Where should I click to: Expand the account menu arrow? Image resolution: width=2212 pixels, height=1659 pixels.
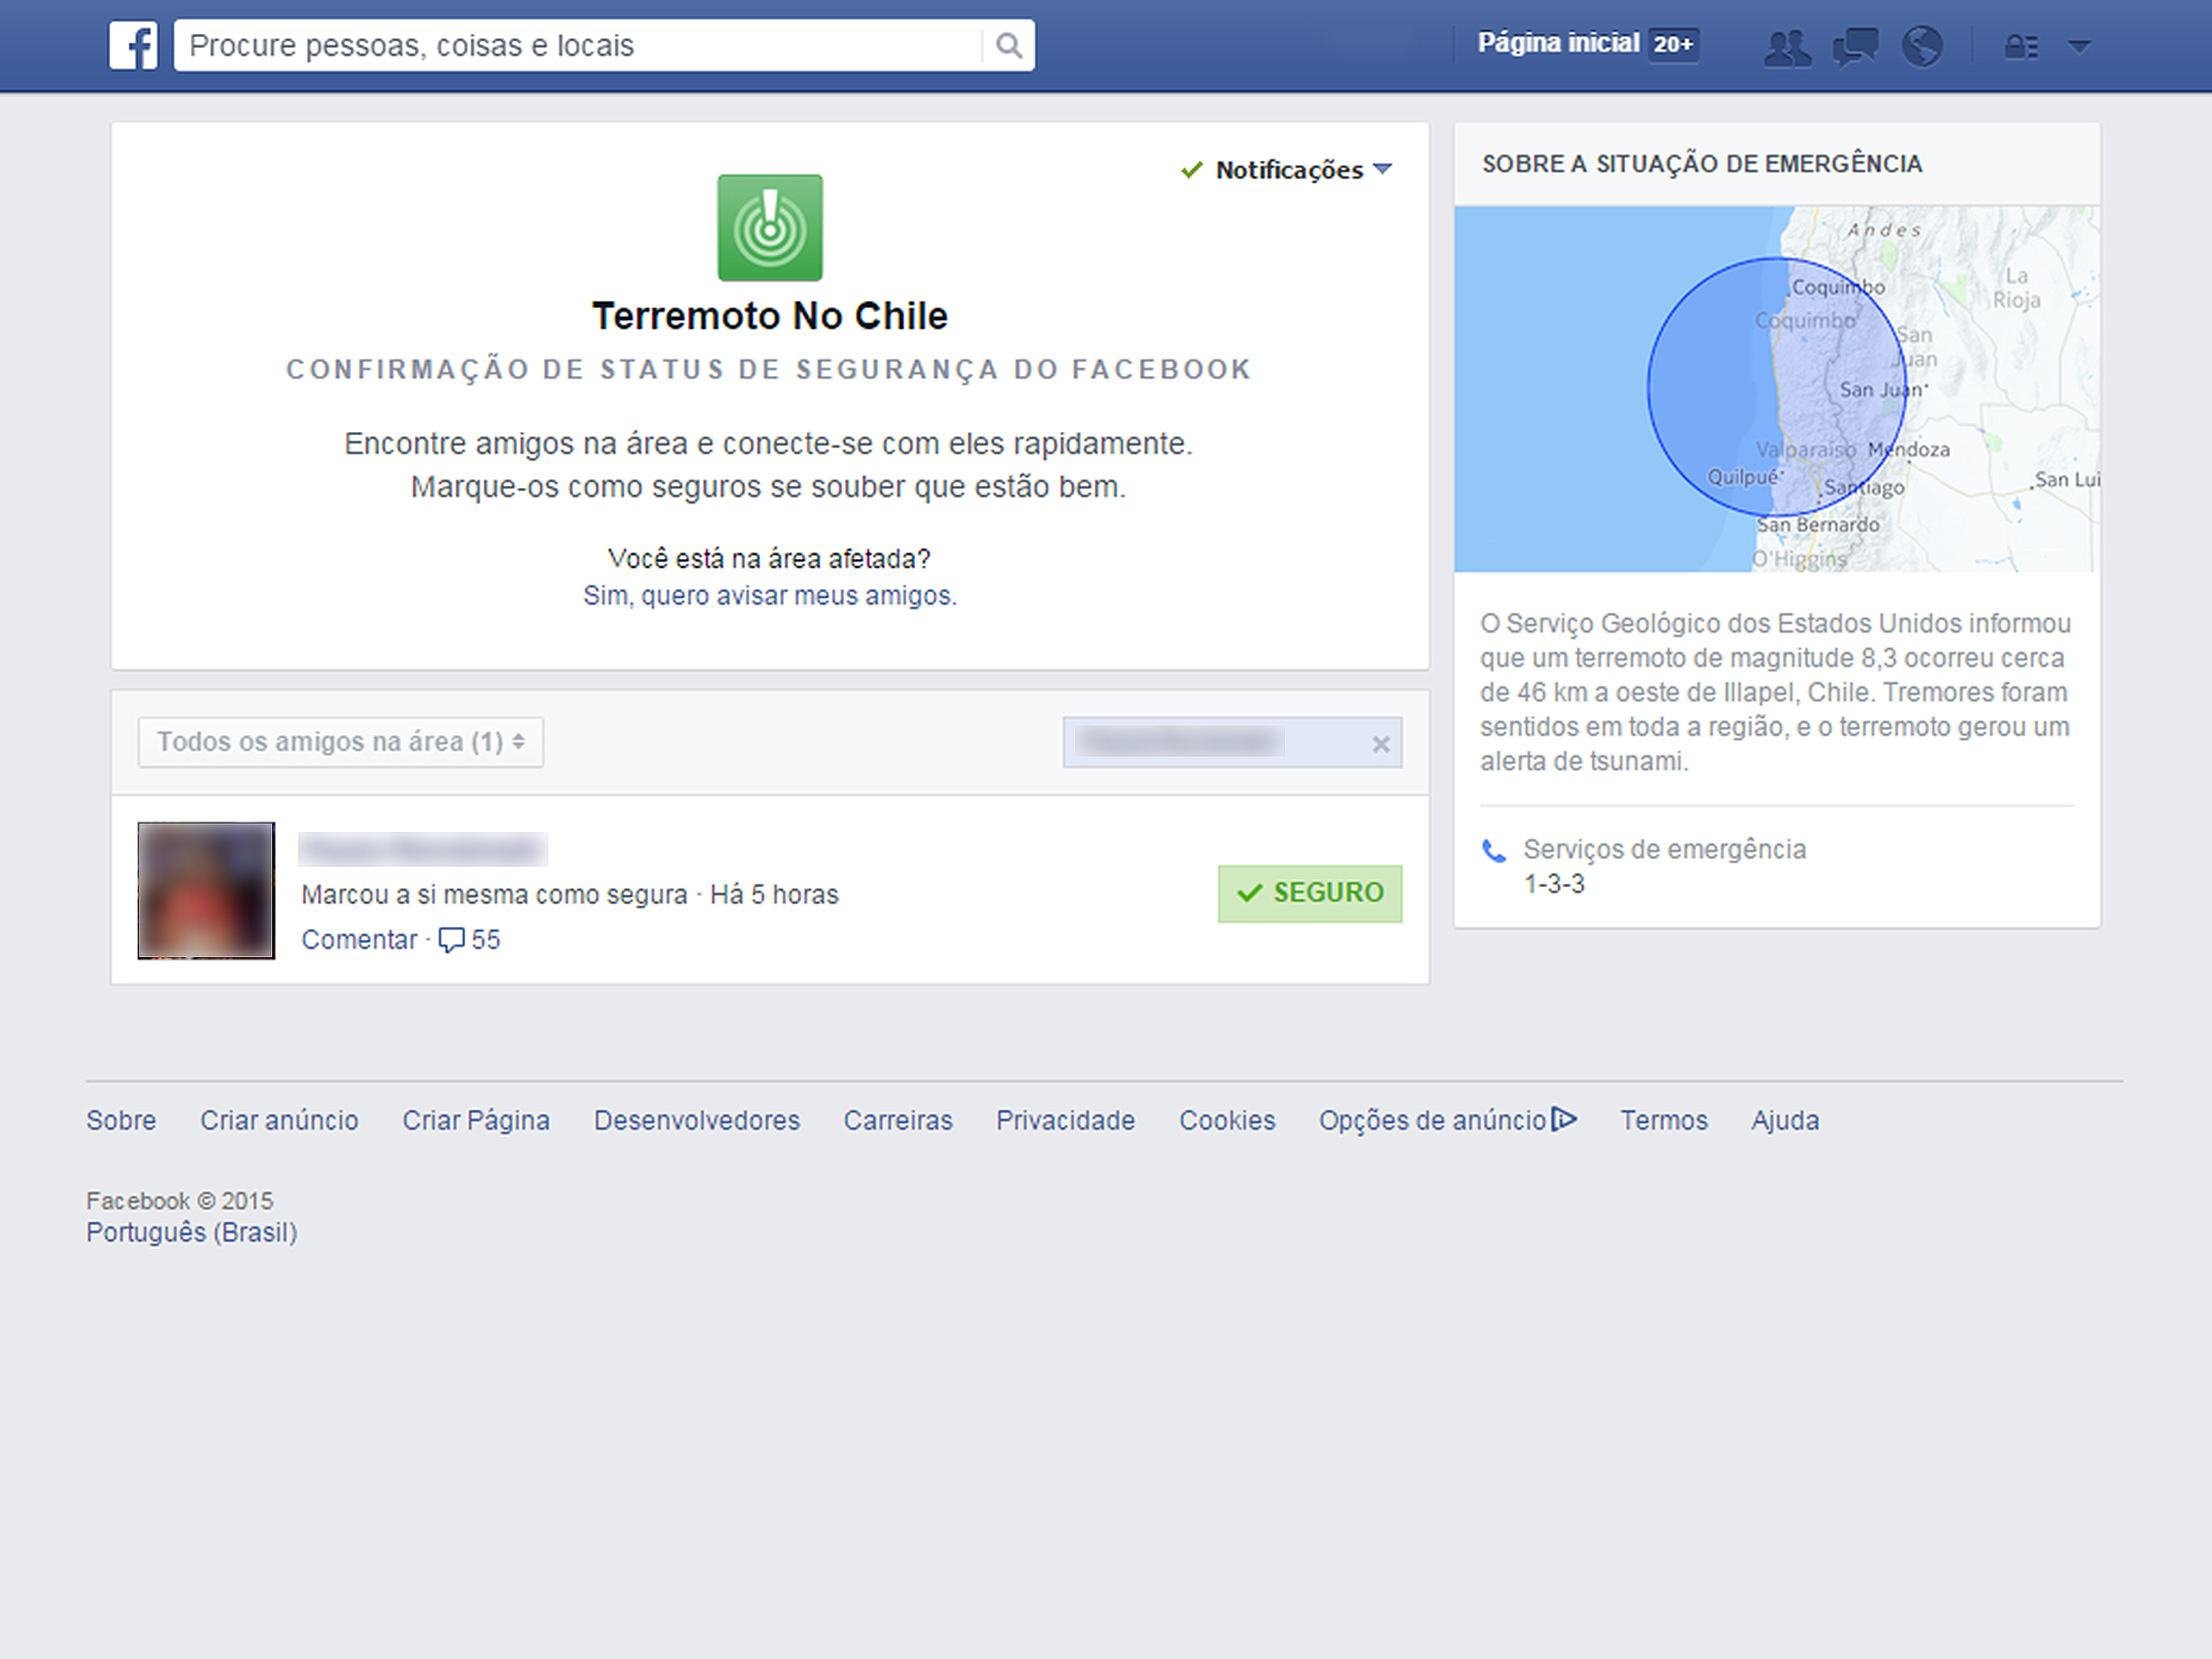point(2079,46)
